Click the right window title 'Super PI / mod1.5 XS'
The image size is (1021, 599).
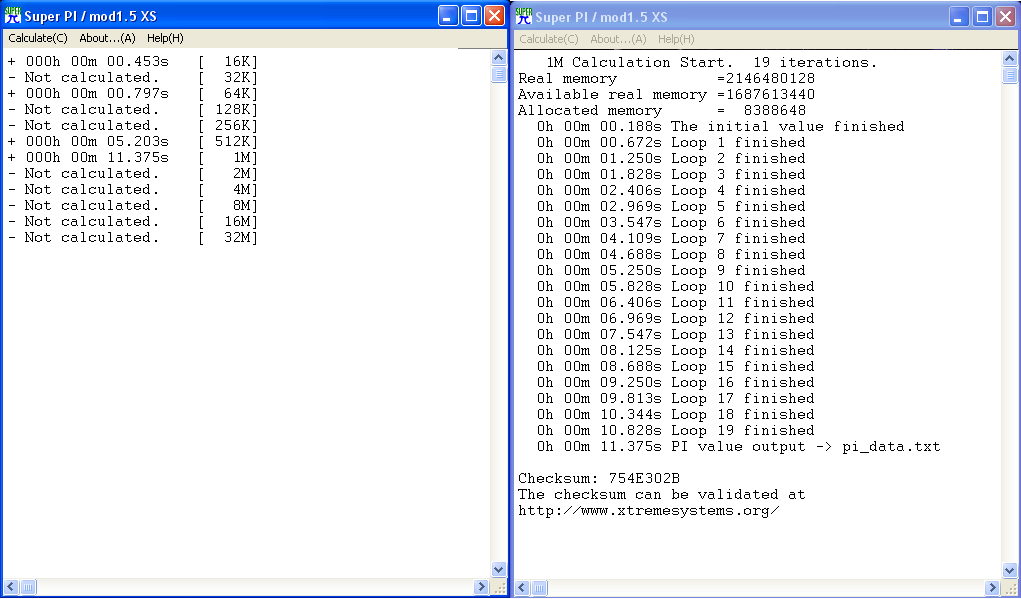(x=601, y=17)
